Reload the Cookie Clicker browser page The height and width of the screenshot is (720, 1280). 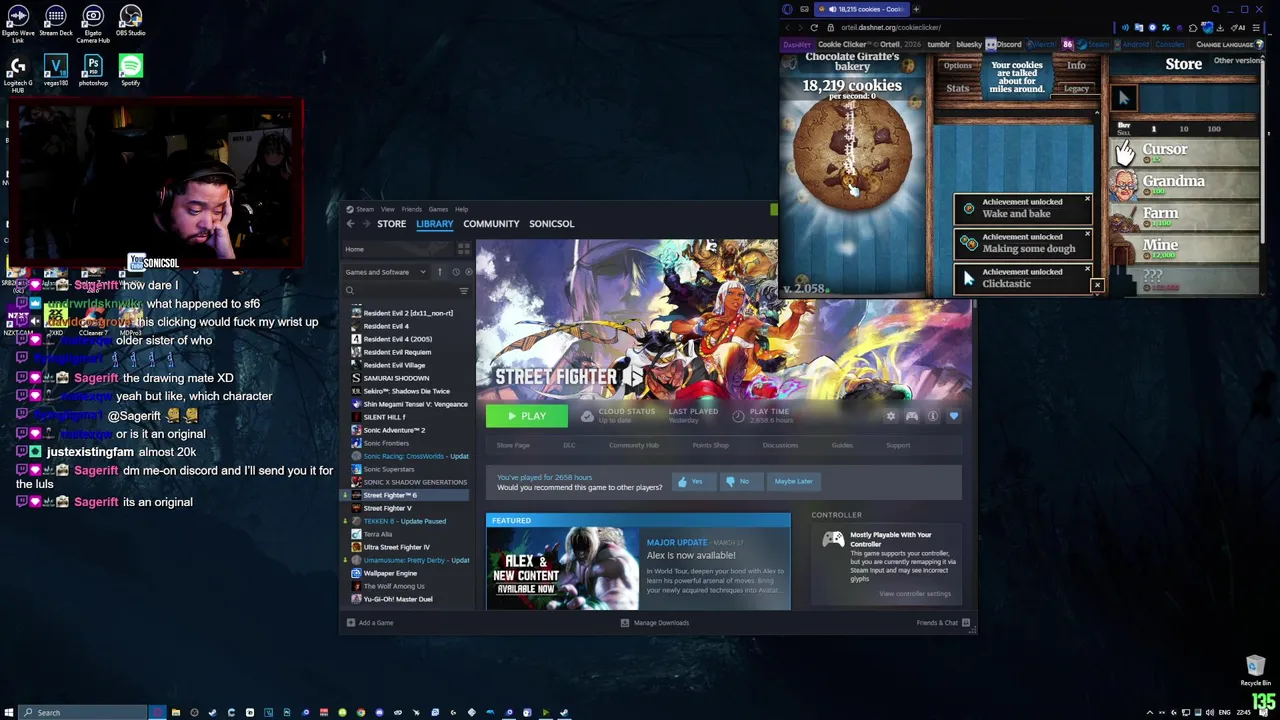point(814,27)
